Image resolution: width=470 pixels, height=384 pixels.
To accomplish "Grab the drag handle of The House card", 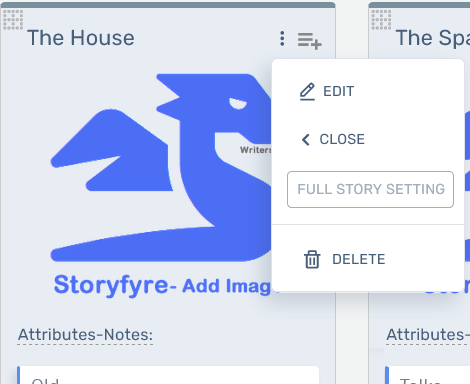I will [13, 19].
